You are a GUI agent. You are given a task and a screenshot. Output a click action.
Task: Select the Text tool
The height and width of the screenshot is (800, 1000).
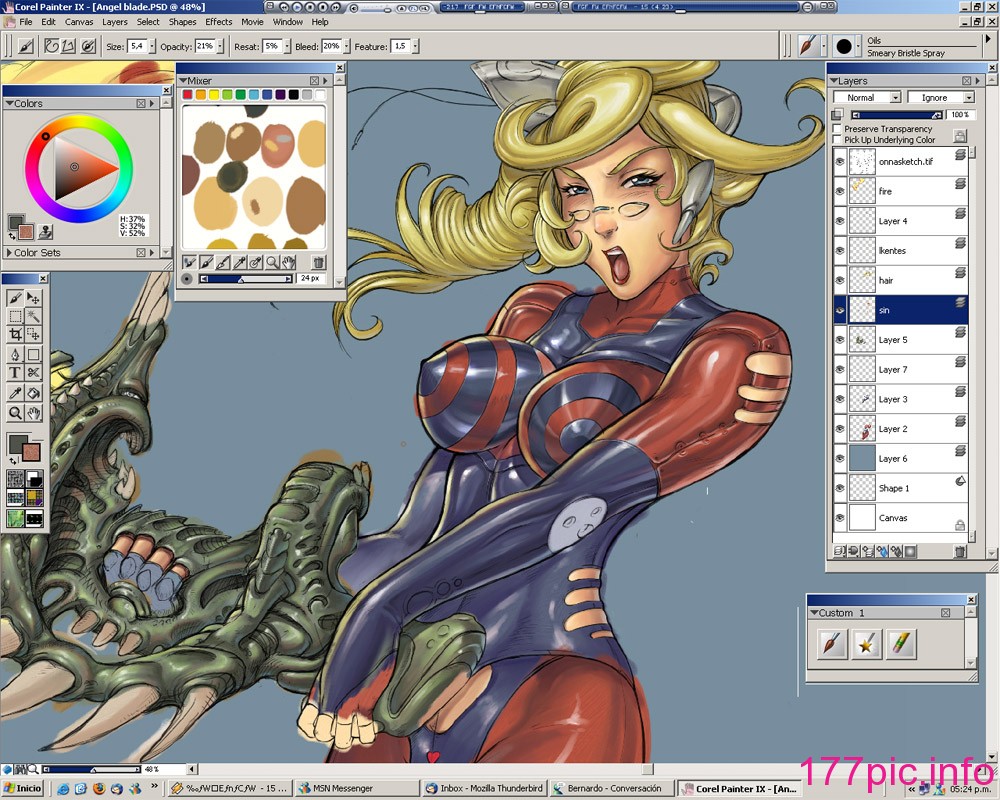pyautogui.click(x=15, y=373)
